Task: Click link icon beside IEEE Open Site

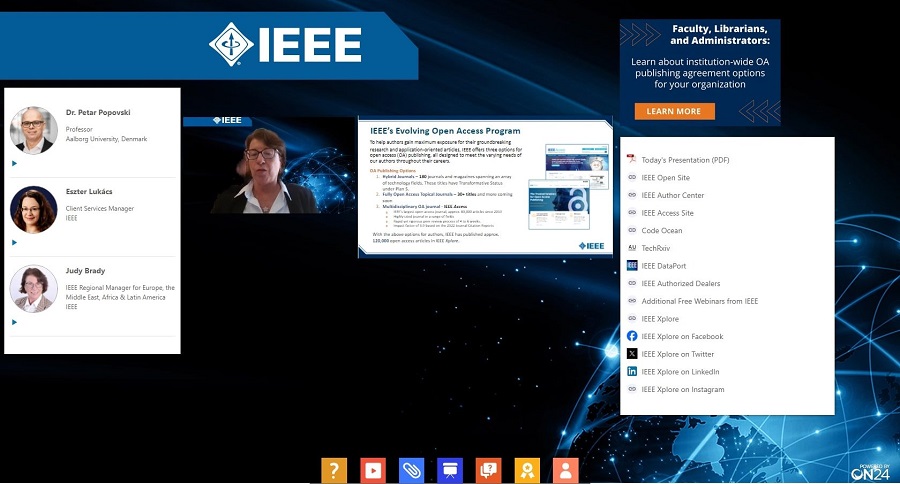Action: pyautogui.click(x=631, y=177)
